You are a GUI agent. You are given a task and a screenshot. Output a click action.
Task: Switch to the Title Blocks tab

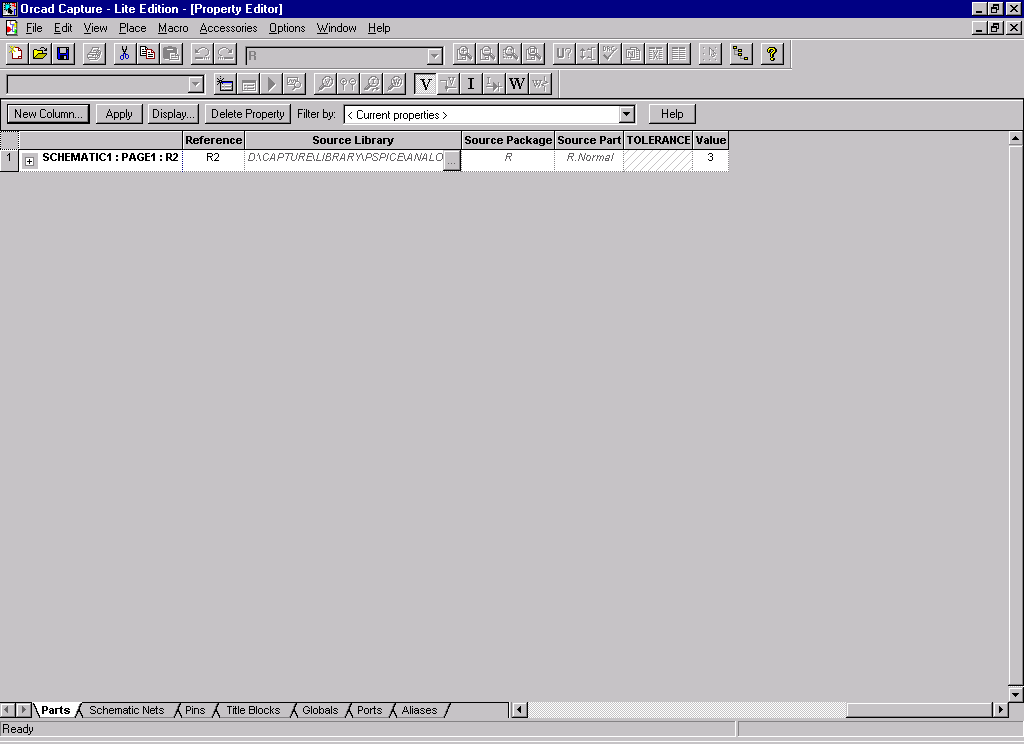pyautogui.click(x=253, y=710)
